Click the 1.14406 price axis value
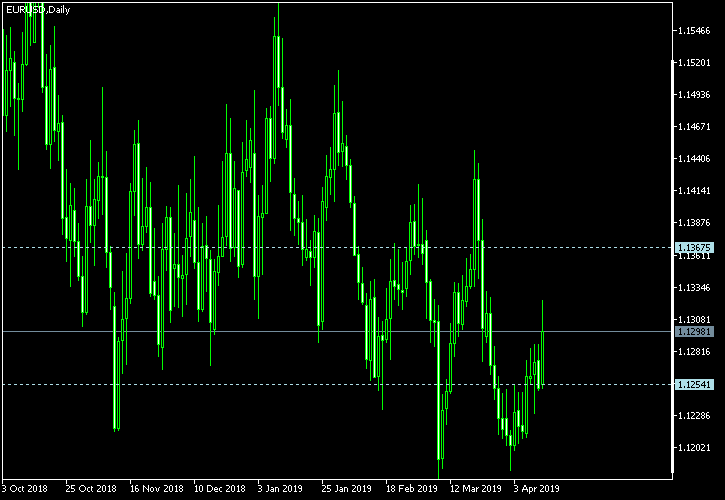Viewport: 725px width, 500px height. tap(694, 159)
